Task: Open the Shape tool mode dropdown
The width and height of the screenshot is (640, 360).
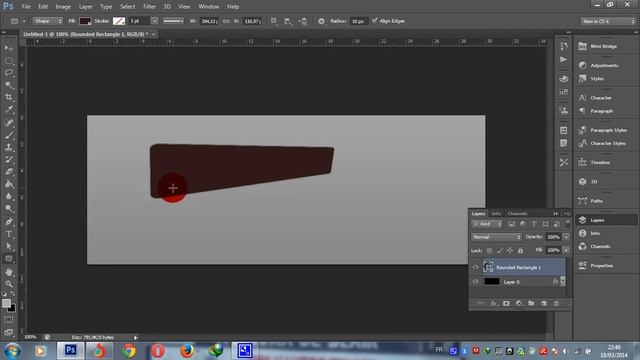Action: (48, 21)
